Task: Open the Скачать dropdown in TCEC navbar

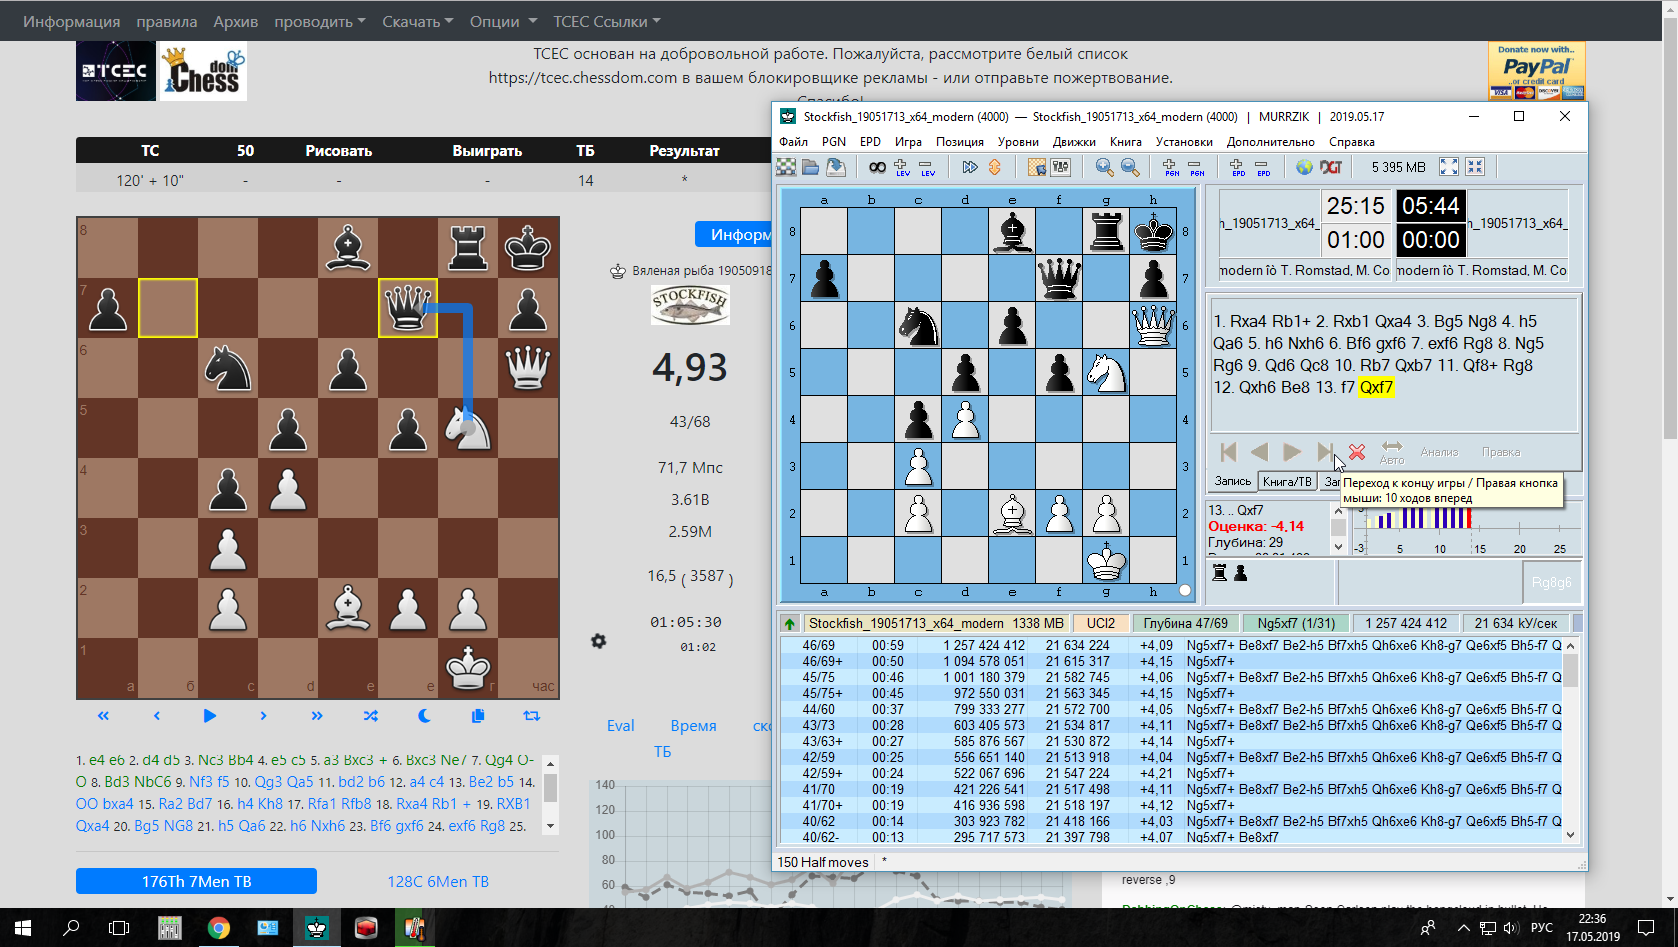Action: (x=418, y=21)
